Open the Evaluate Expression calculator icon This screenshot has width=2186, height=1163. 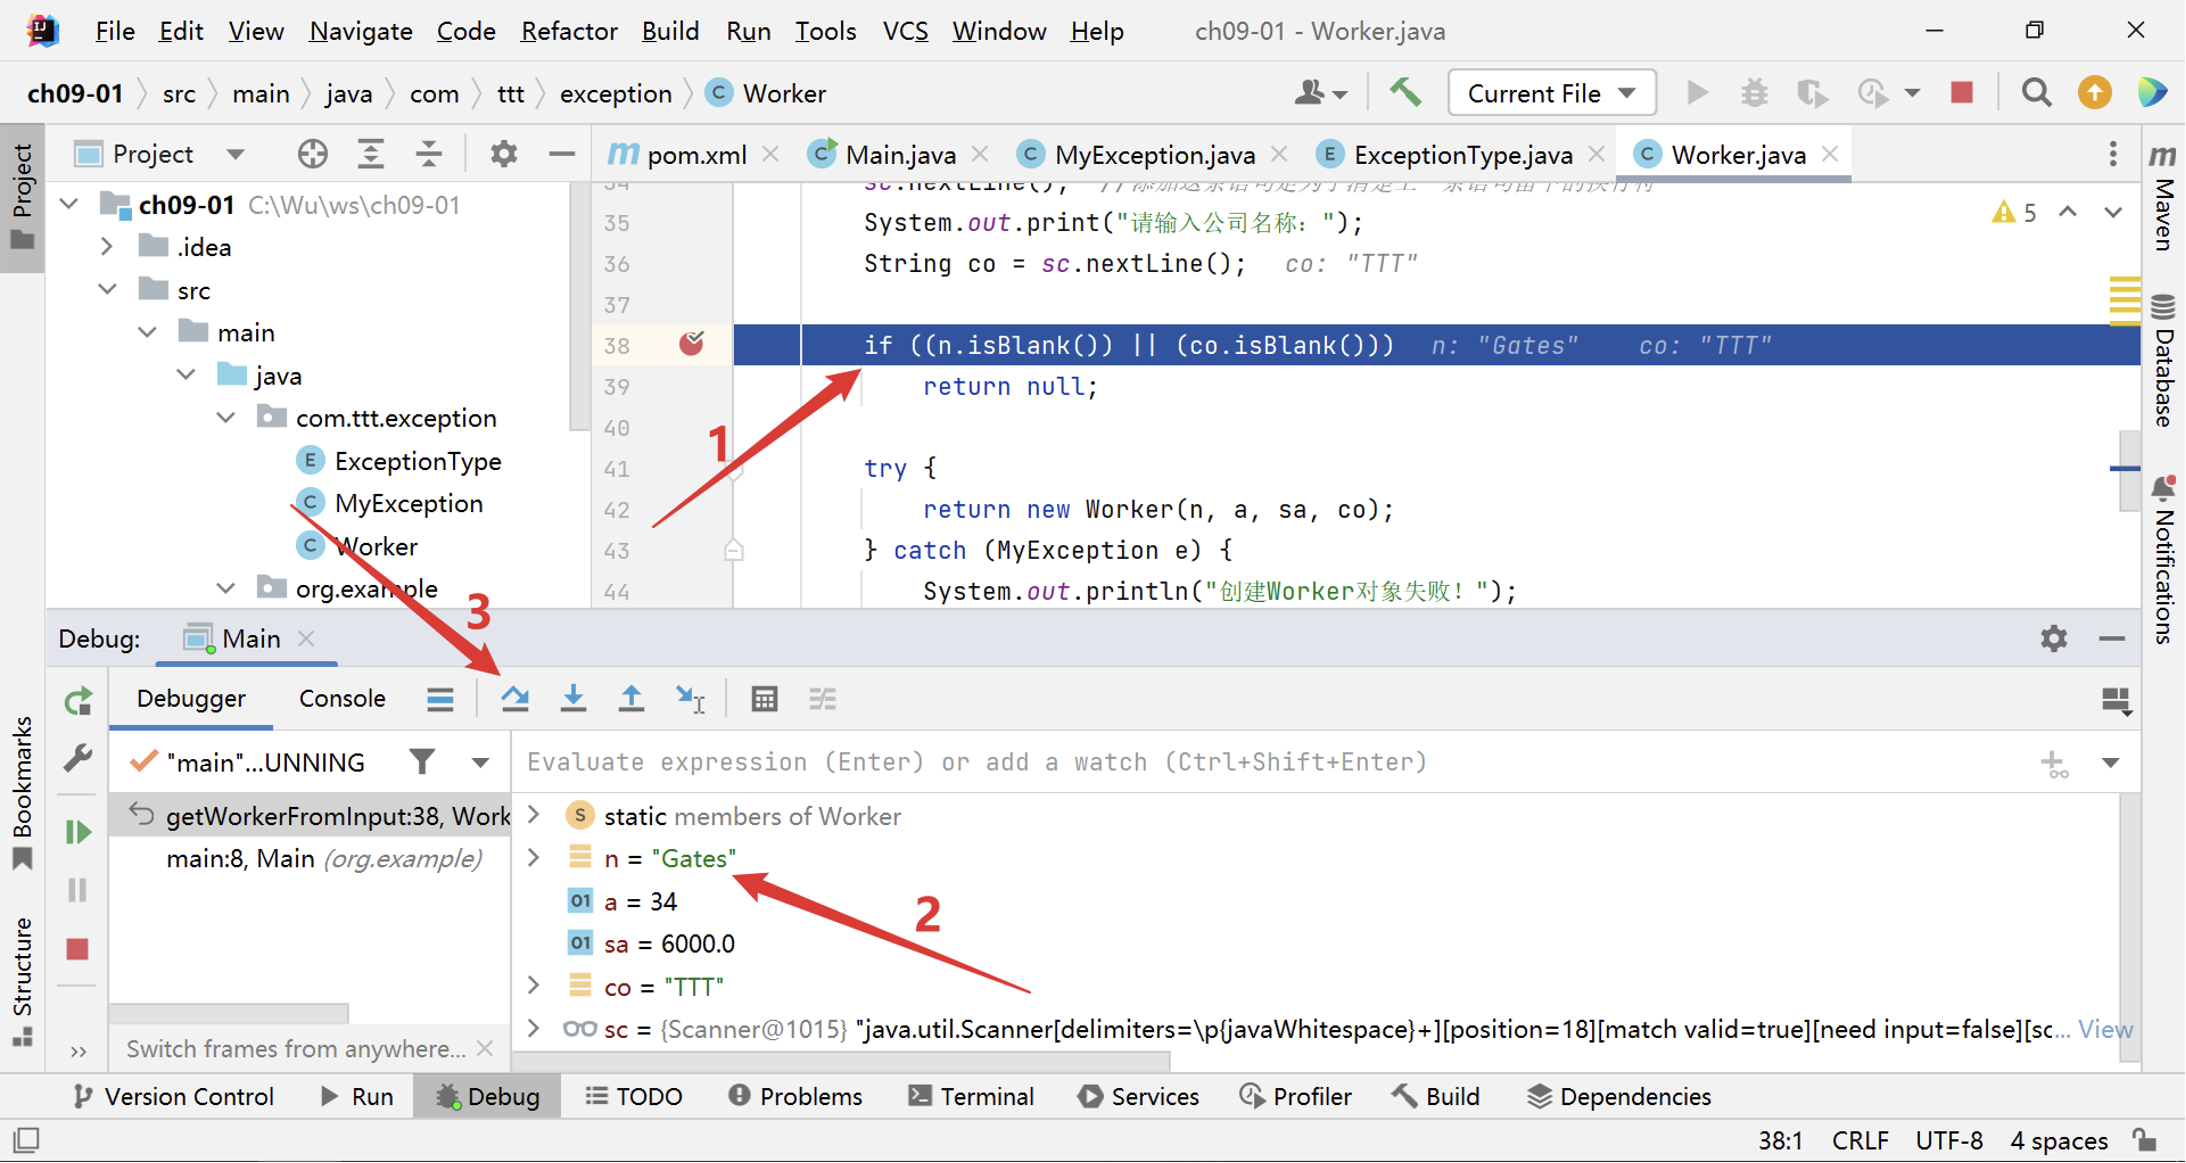point(764,699)
